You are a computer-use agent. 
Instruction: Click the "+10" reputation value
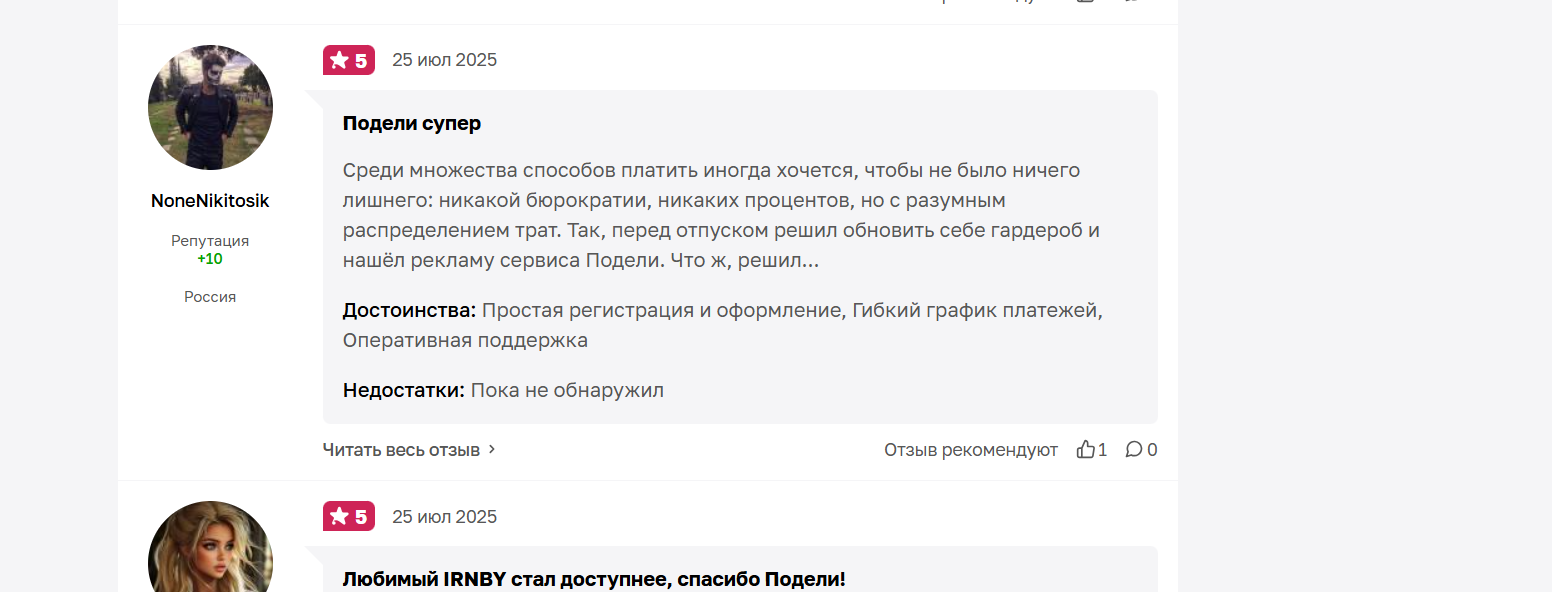[x=210, y=259]
